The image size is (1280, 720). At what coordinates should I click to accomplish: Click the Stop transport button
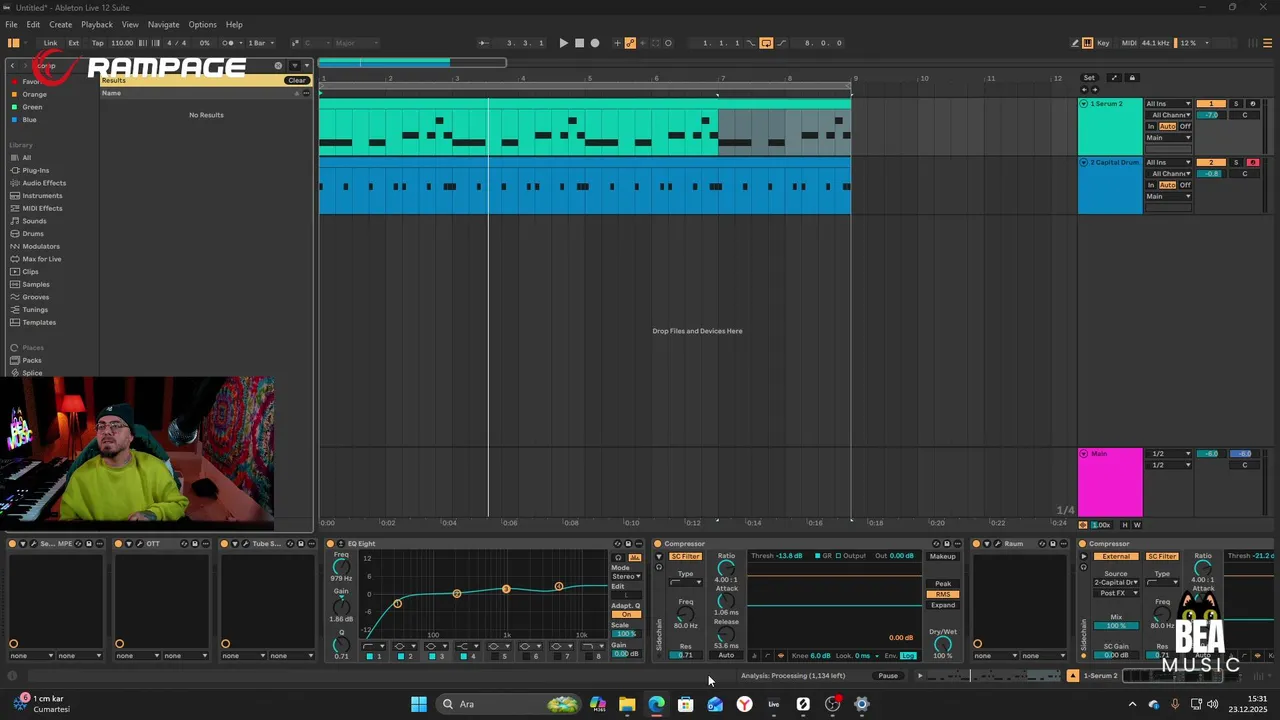pos(579,43)
